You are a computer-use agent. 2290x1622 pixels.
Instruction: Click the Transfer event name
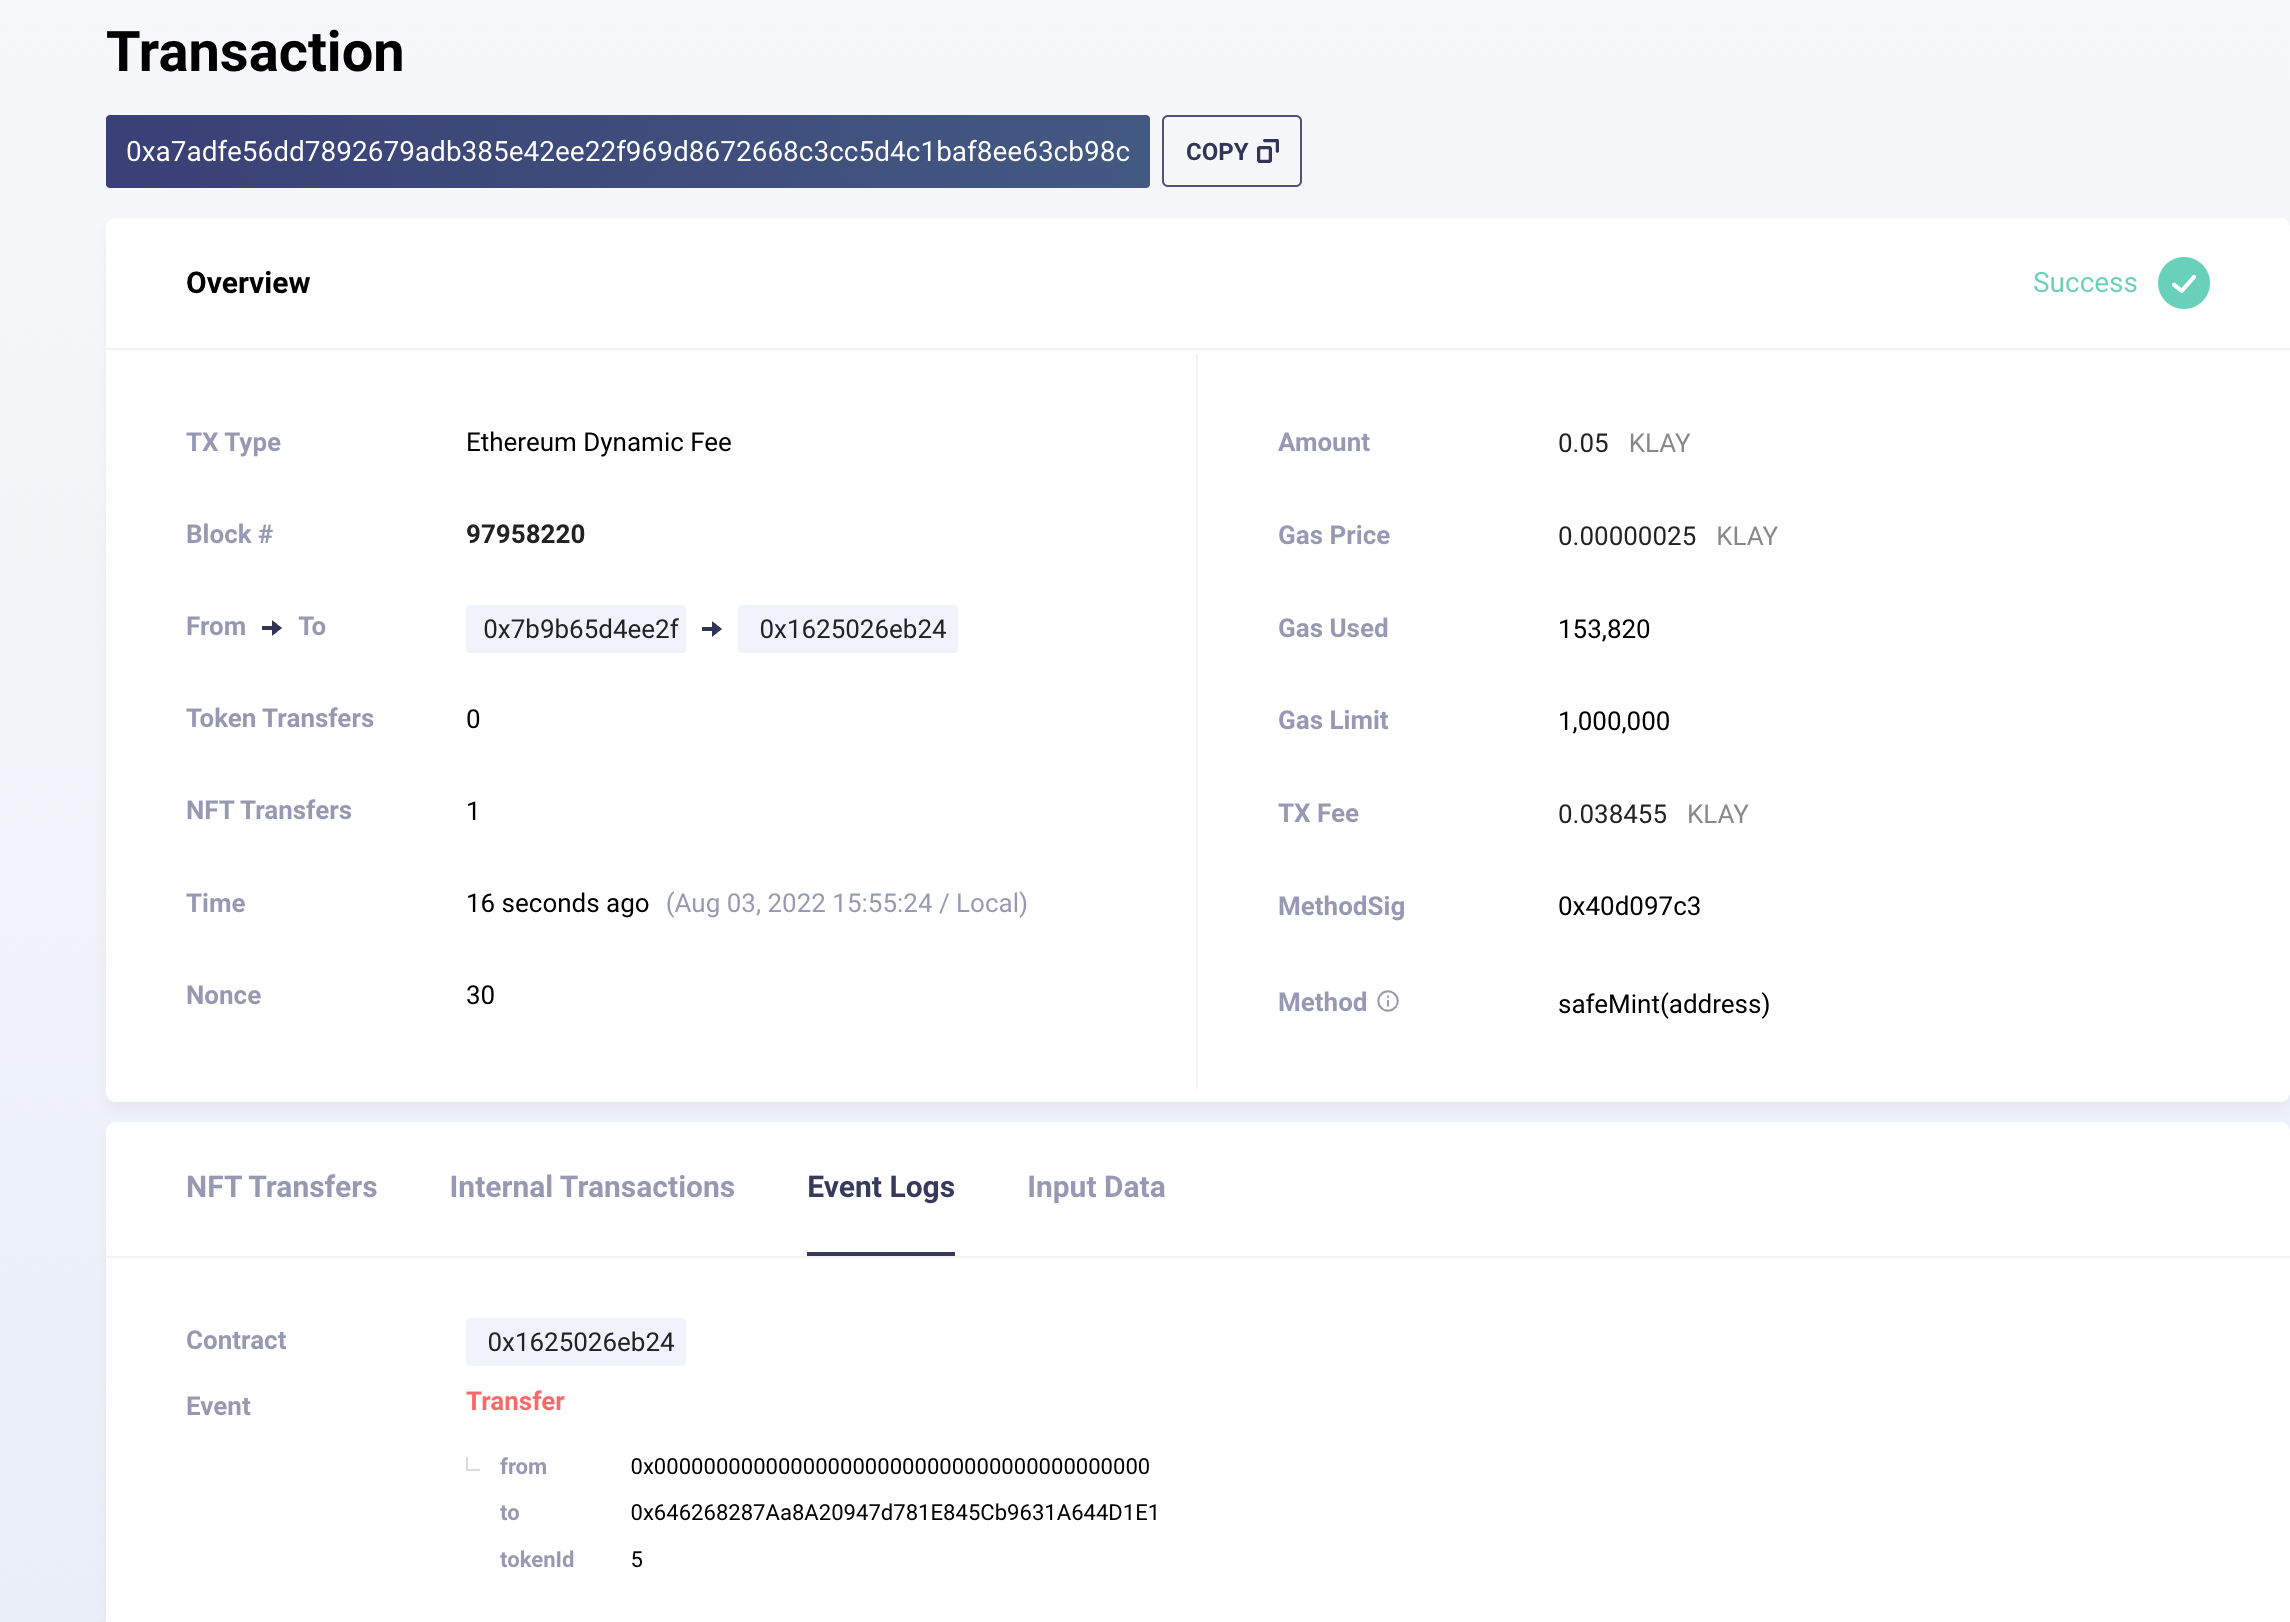click(515, 1401)
